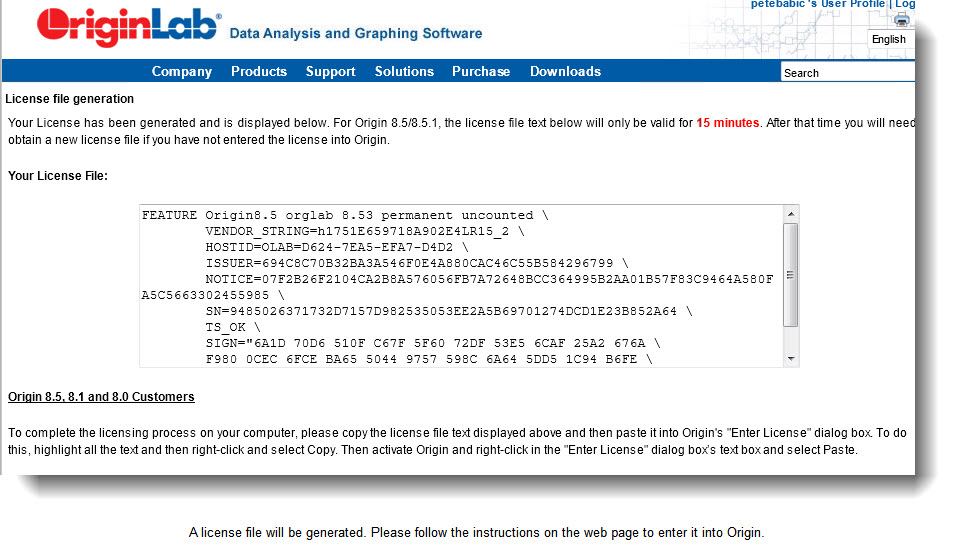Screen dimensions: 955x549
Task: Open the Support menu
Action: click(331, 71)
